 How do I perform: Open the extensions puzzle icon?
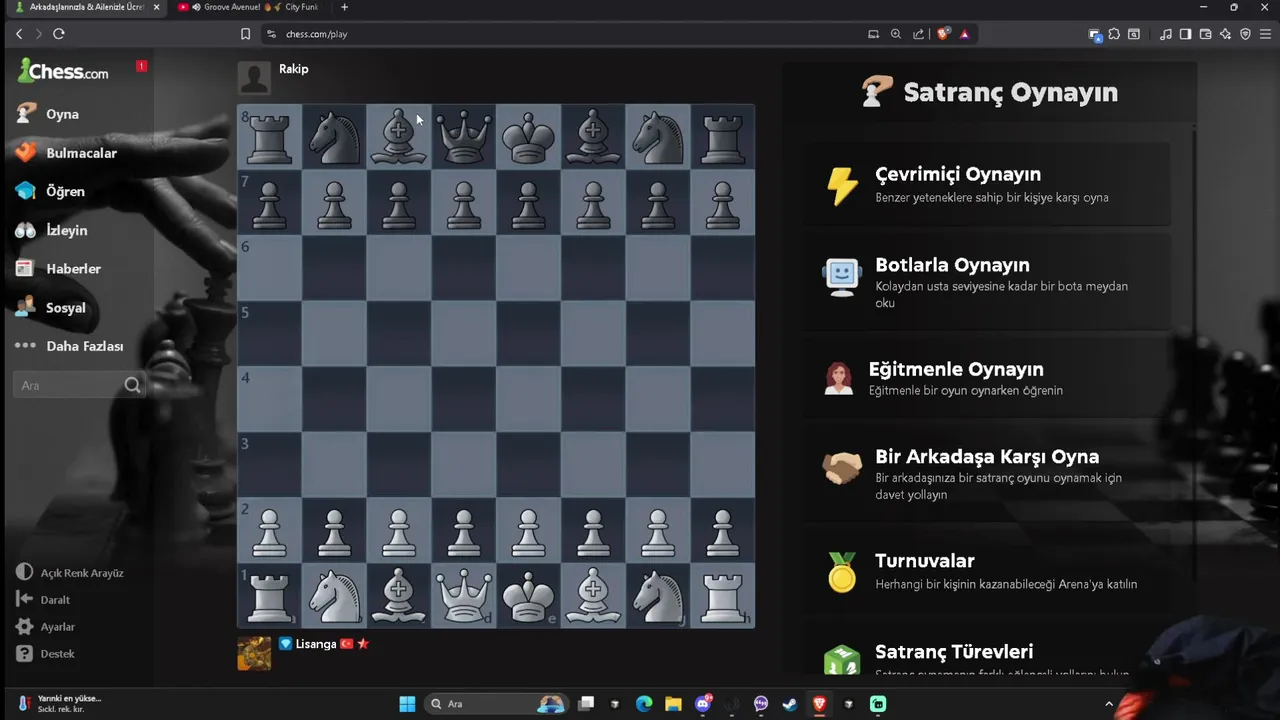coord(1114,34)
